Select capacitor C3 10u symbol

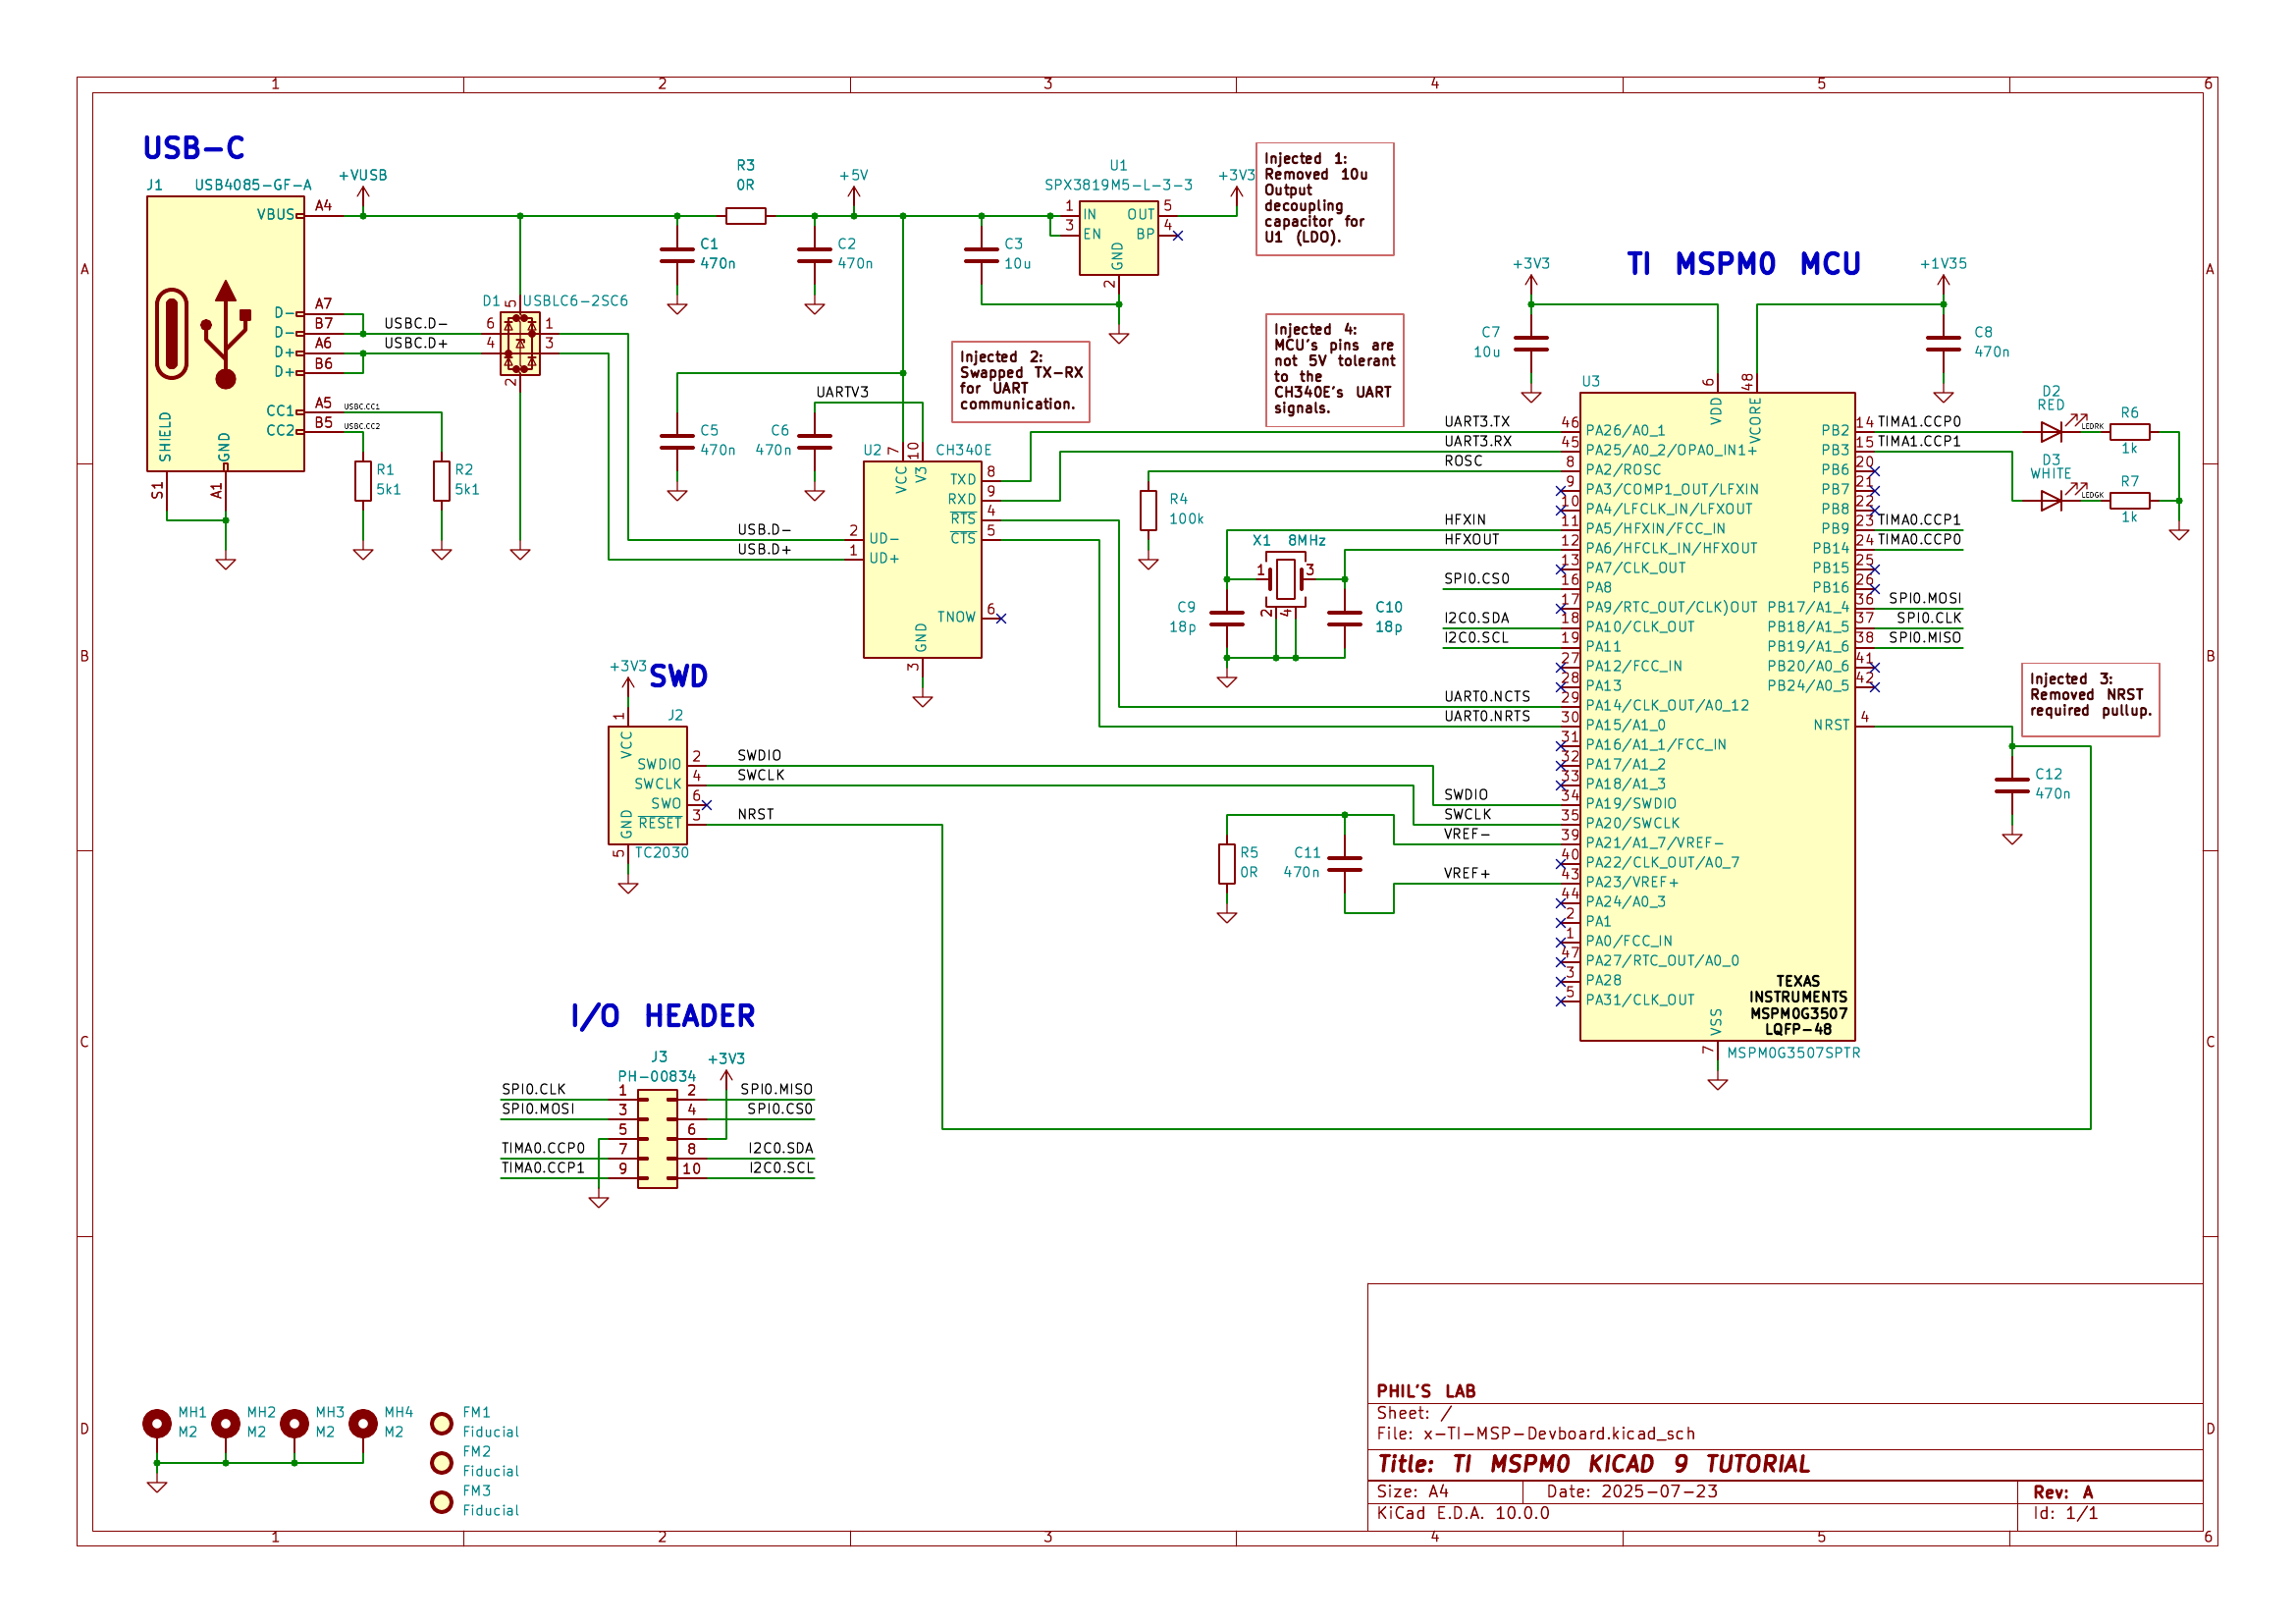(x=981, y=255)
